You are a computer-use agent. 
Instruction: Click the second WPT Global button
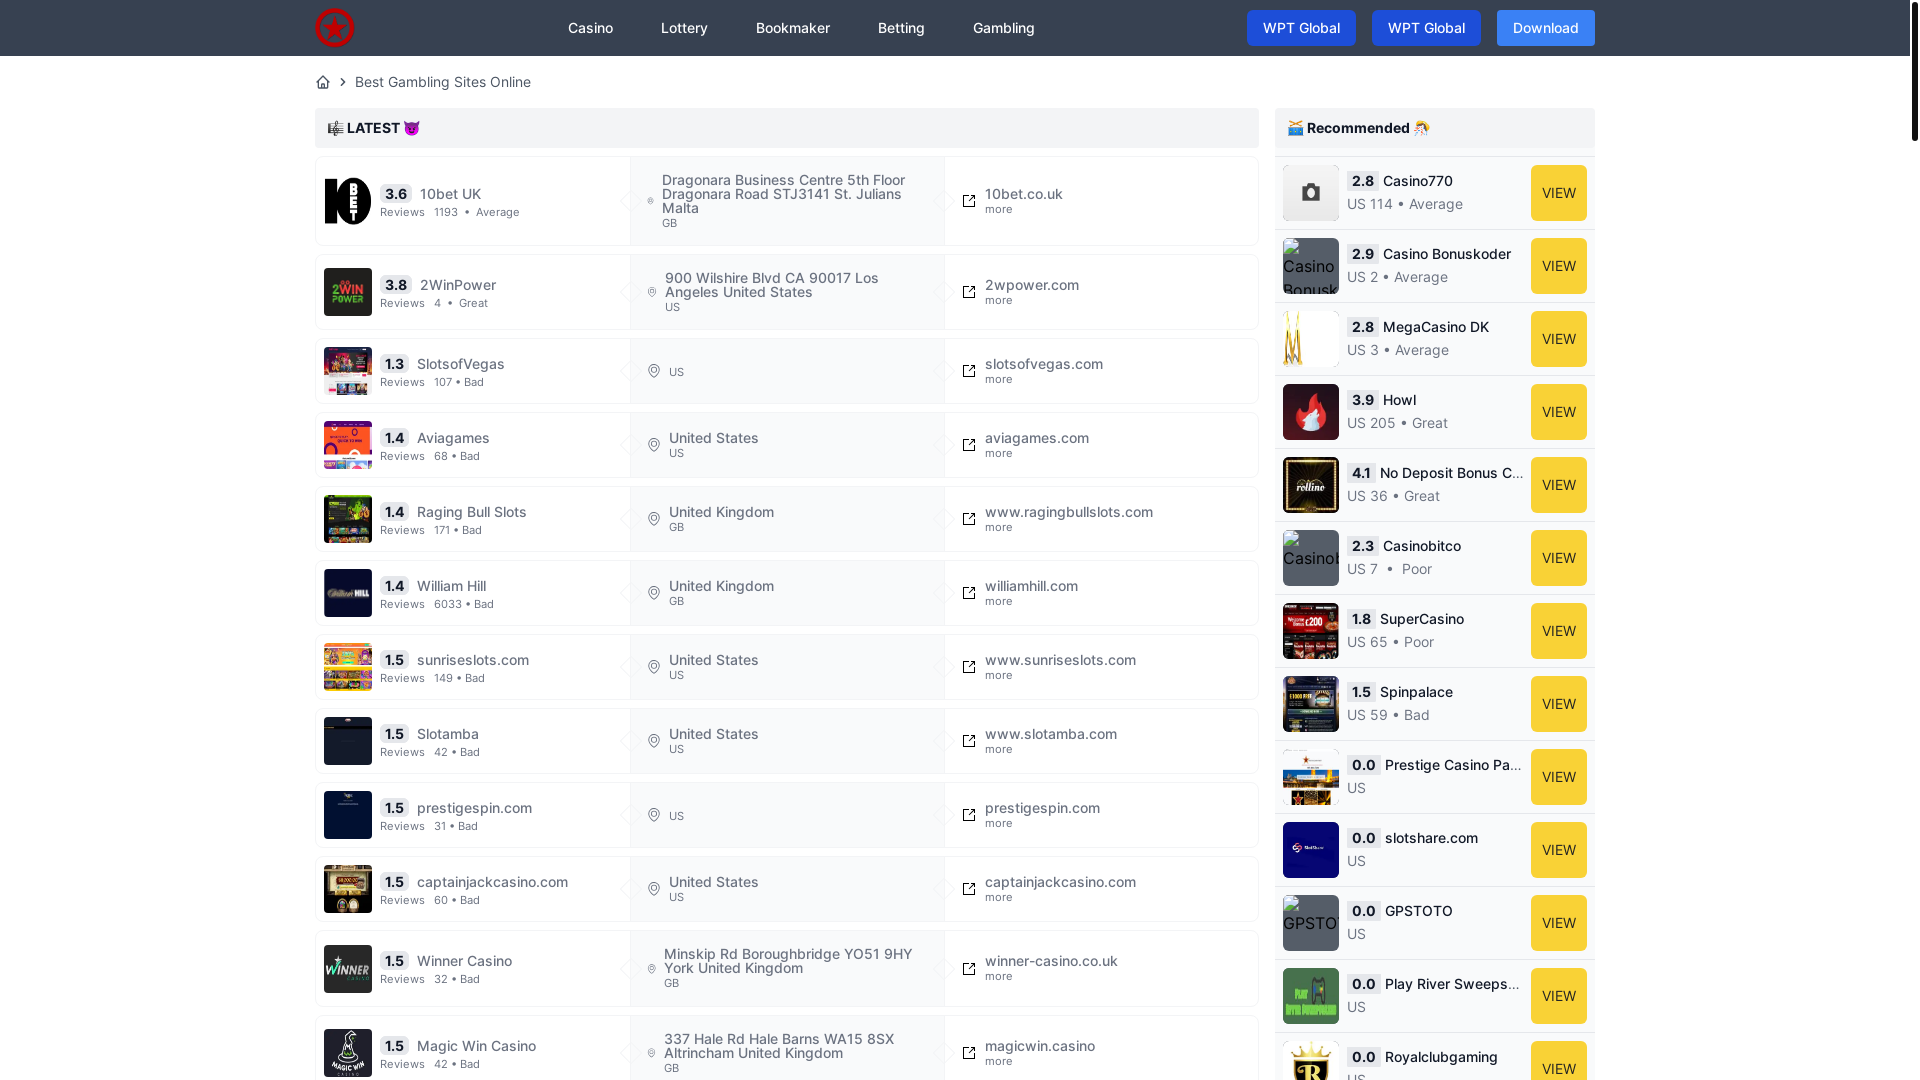1426,28
